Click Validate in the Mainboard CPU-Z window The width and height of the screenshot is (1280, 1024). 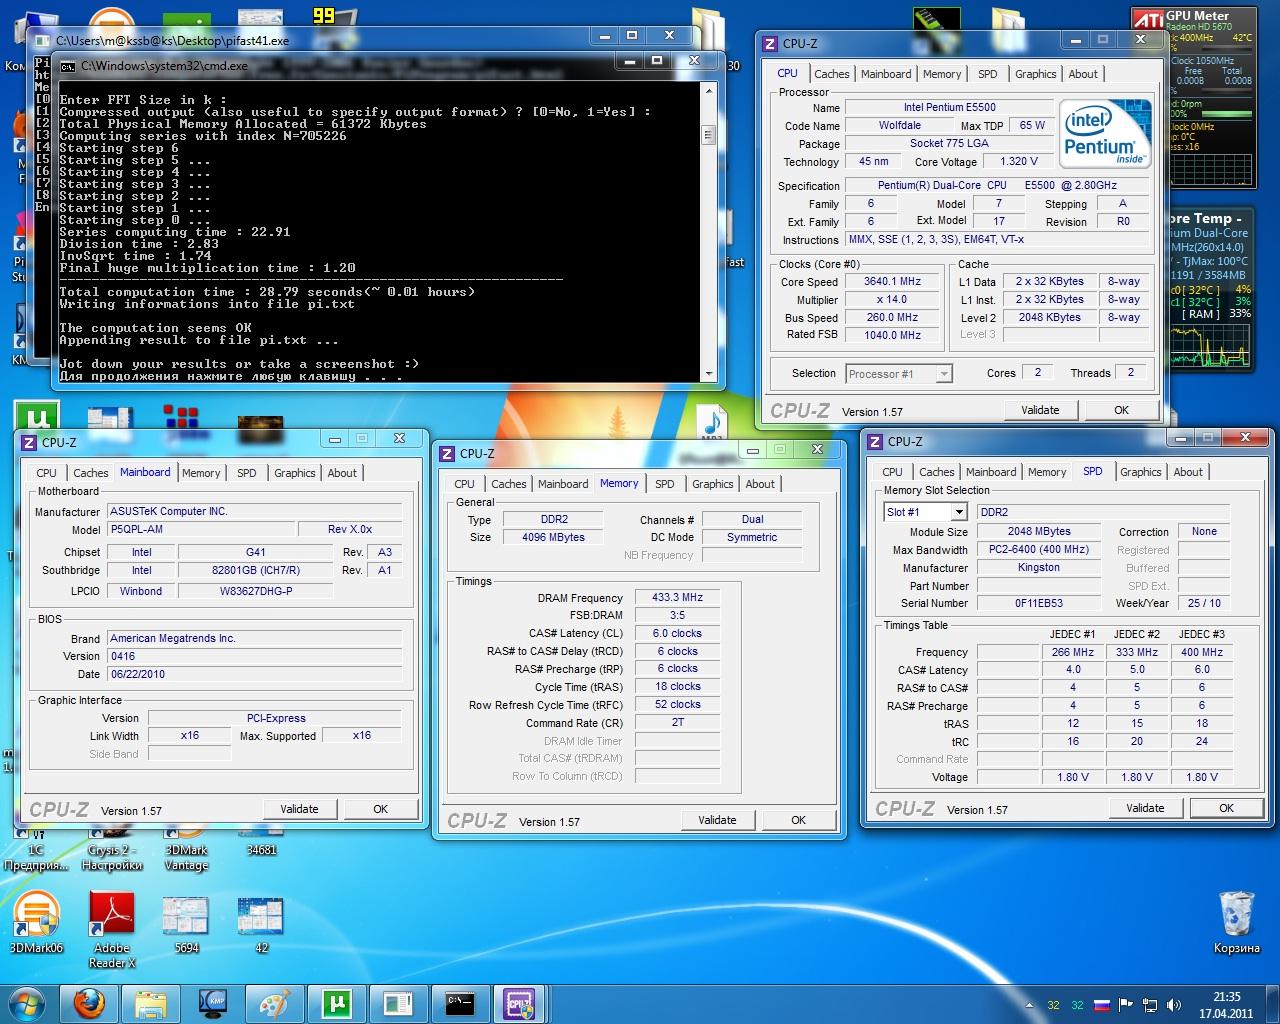(x=299, y=809)
